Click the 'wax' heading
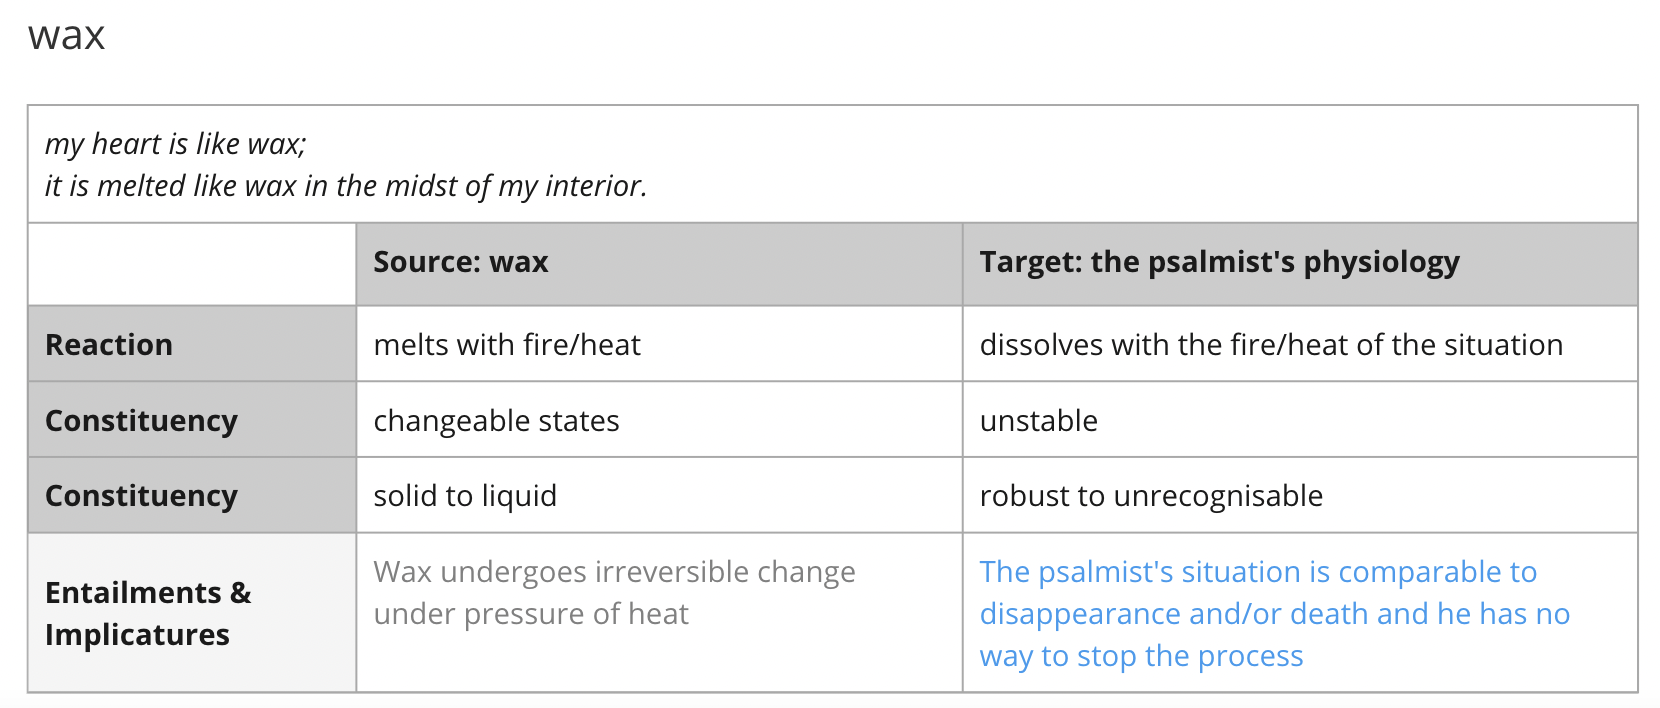Image resolution: width=1660 pixels, height=708 pixels. 66,36
